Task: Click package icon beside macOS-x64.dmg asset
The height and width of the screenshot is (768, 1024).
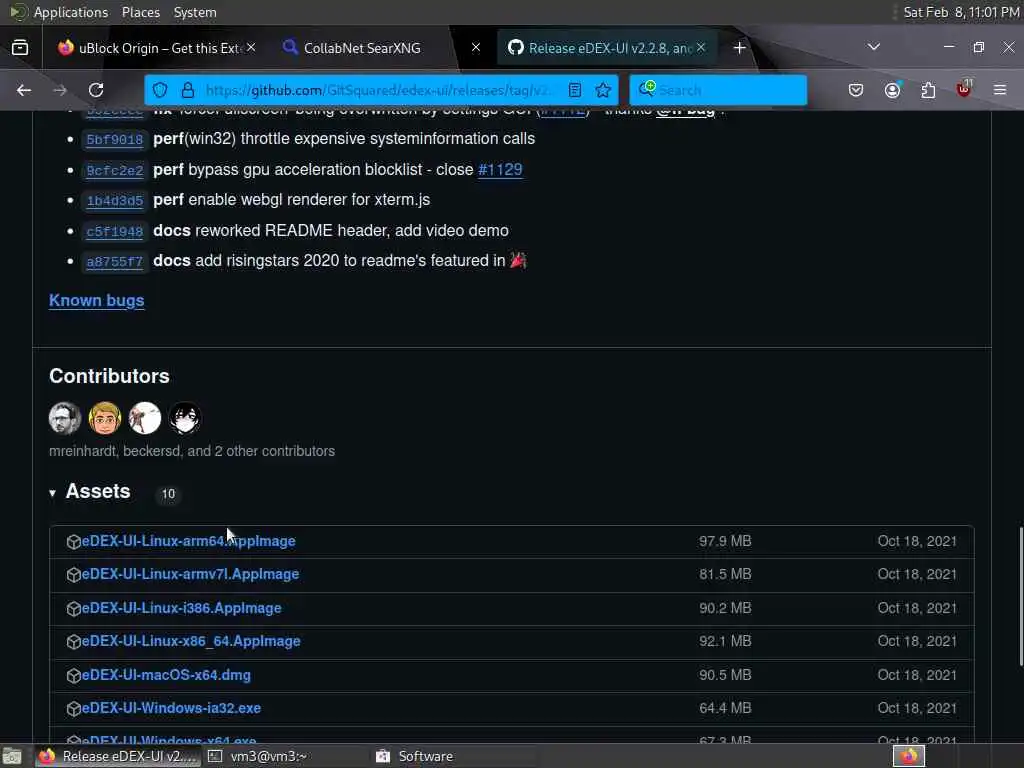Action: tap(73, 676)
